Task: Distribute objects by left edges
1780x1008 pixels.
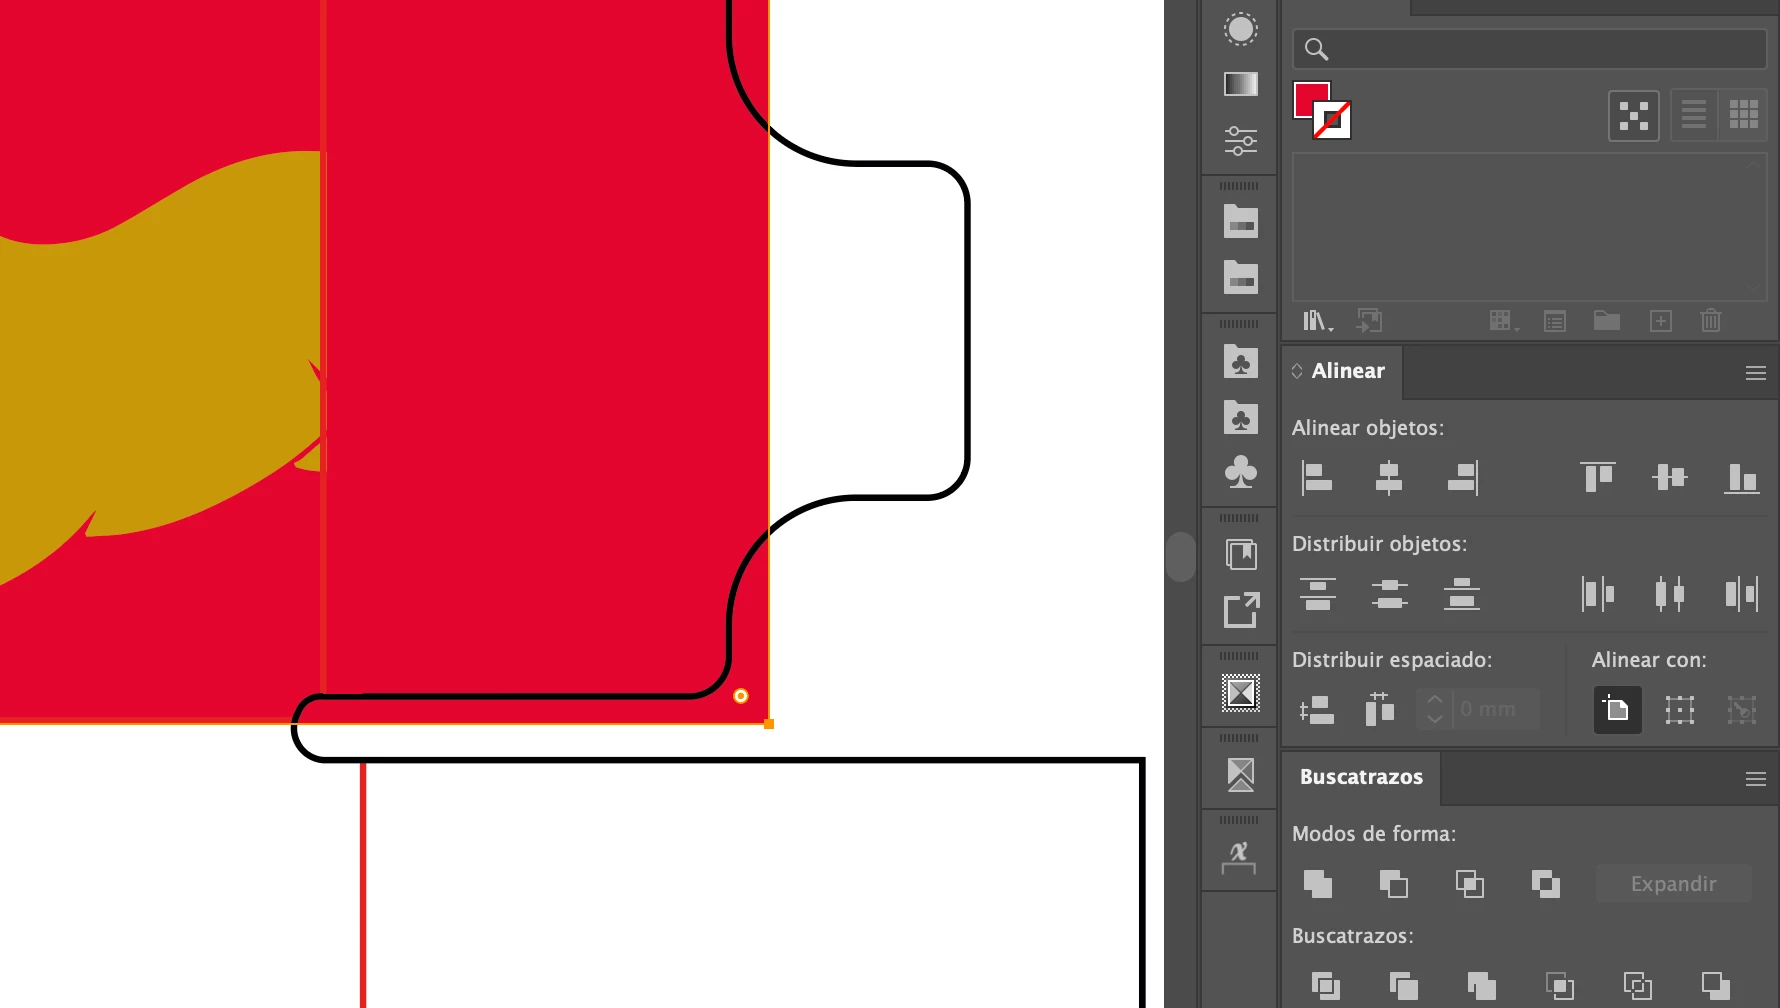Action: click(x=1598, y=594)
